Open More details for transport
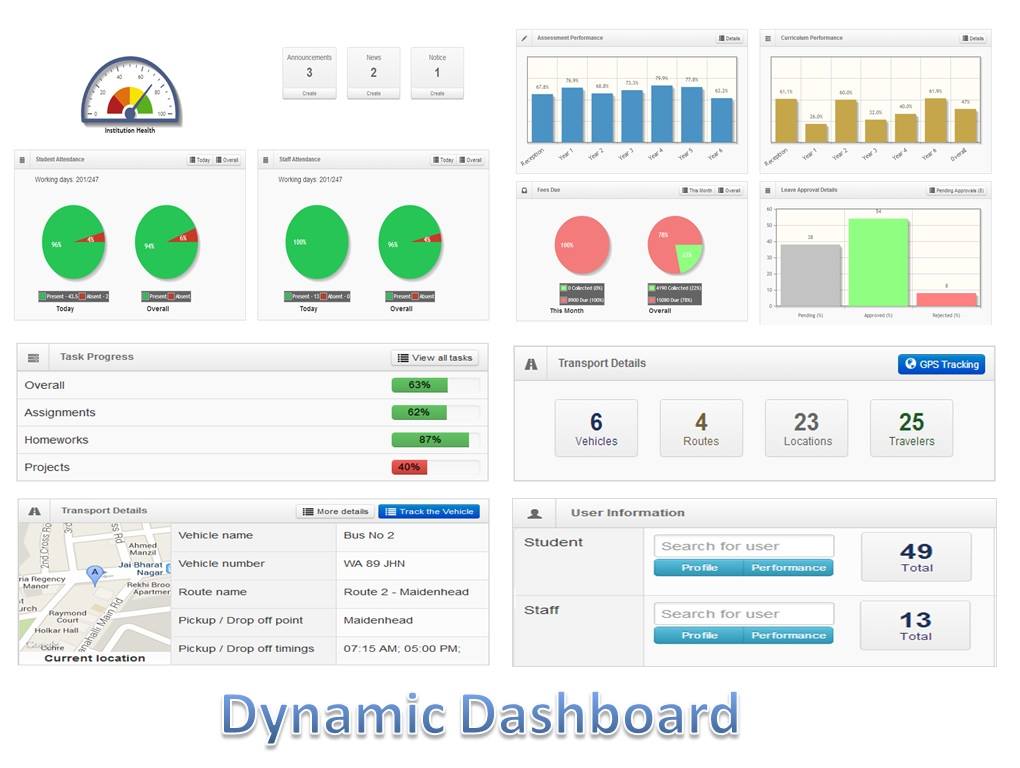The image size is (1020, 768). point(336,512)
